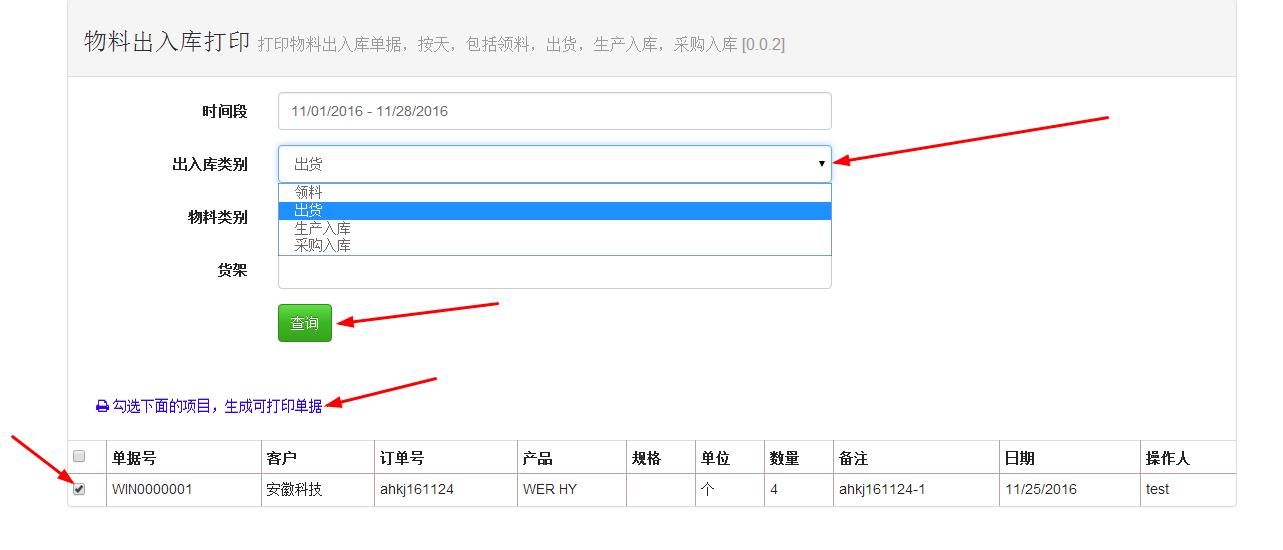Select 领料 from the dropdown list
Screen dimensions: 1283x550
pyautogui.click(x=308, y=193)
